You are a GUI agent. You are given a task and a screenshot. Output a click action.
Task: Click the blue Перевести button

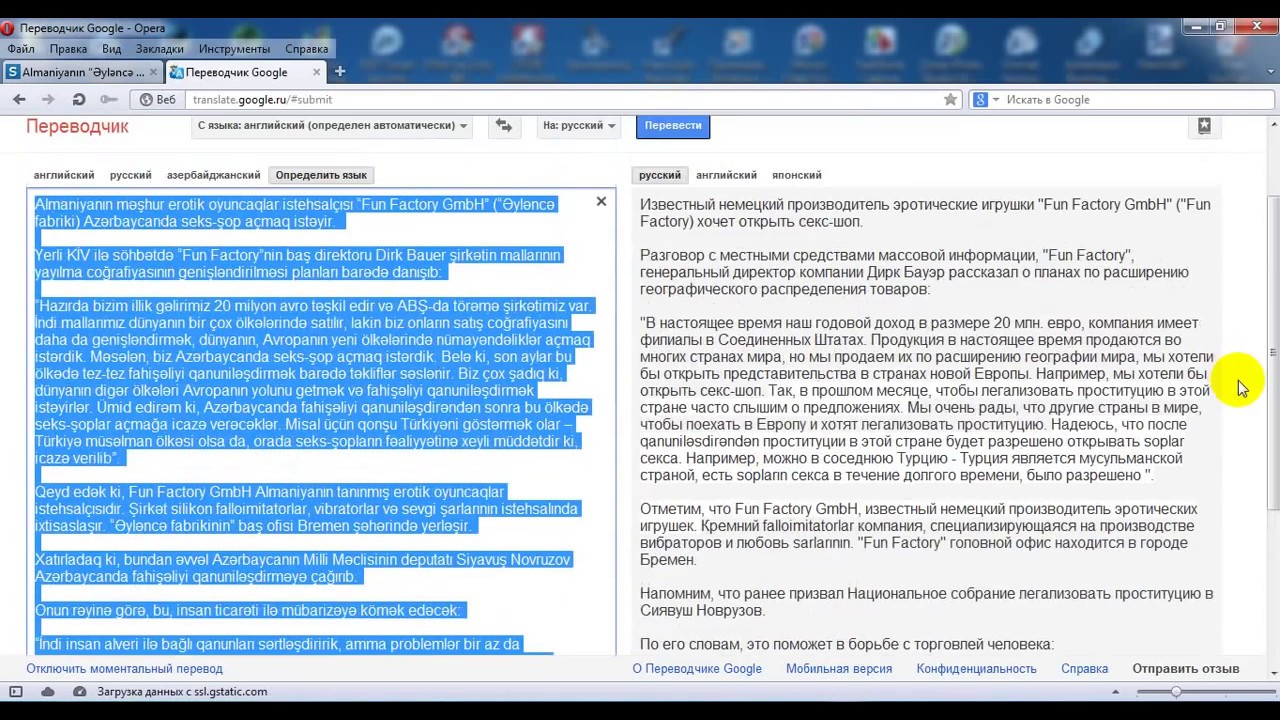[x=673, y=125]
